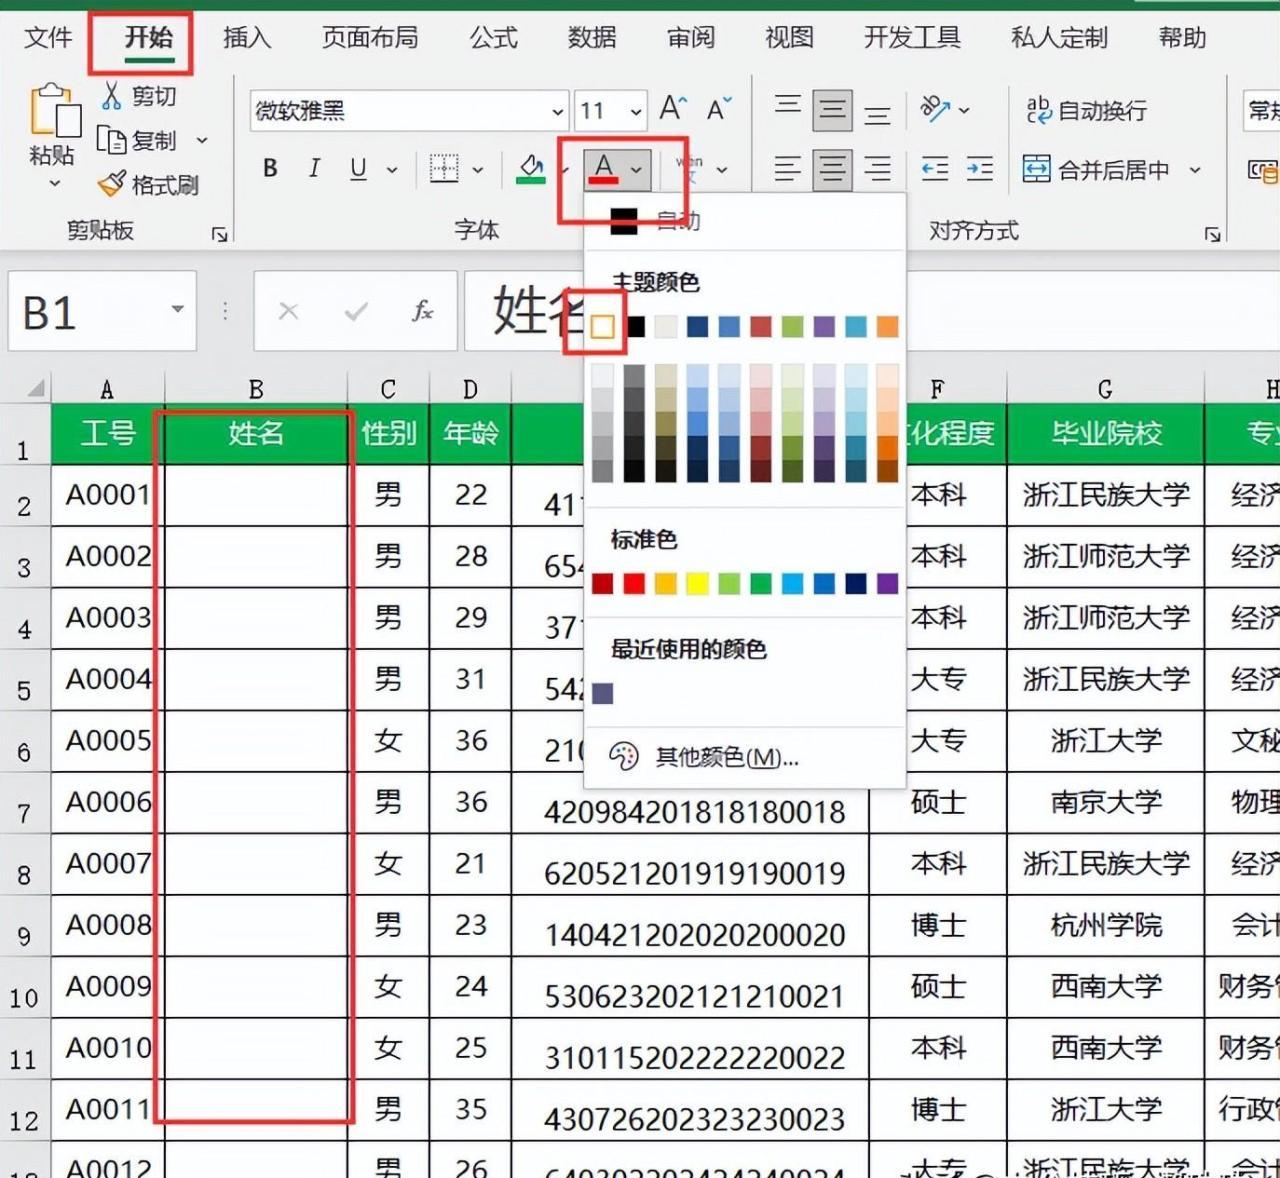The height and width of the screenshot is (1178, 1280).
Task: Expand the Paste options arrow
Action: 54,184
